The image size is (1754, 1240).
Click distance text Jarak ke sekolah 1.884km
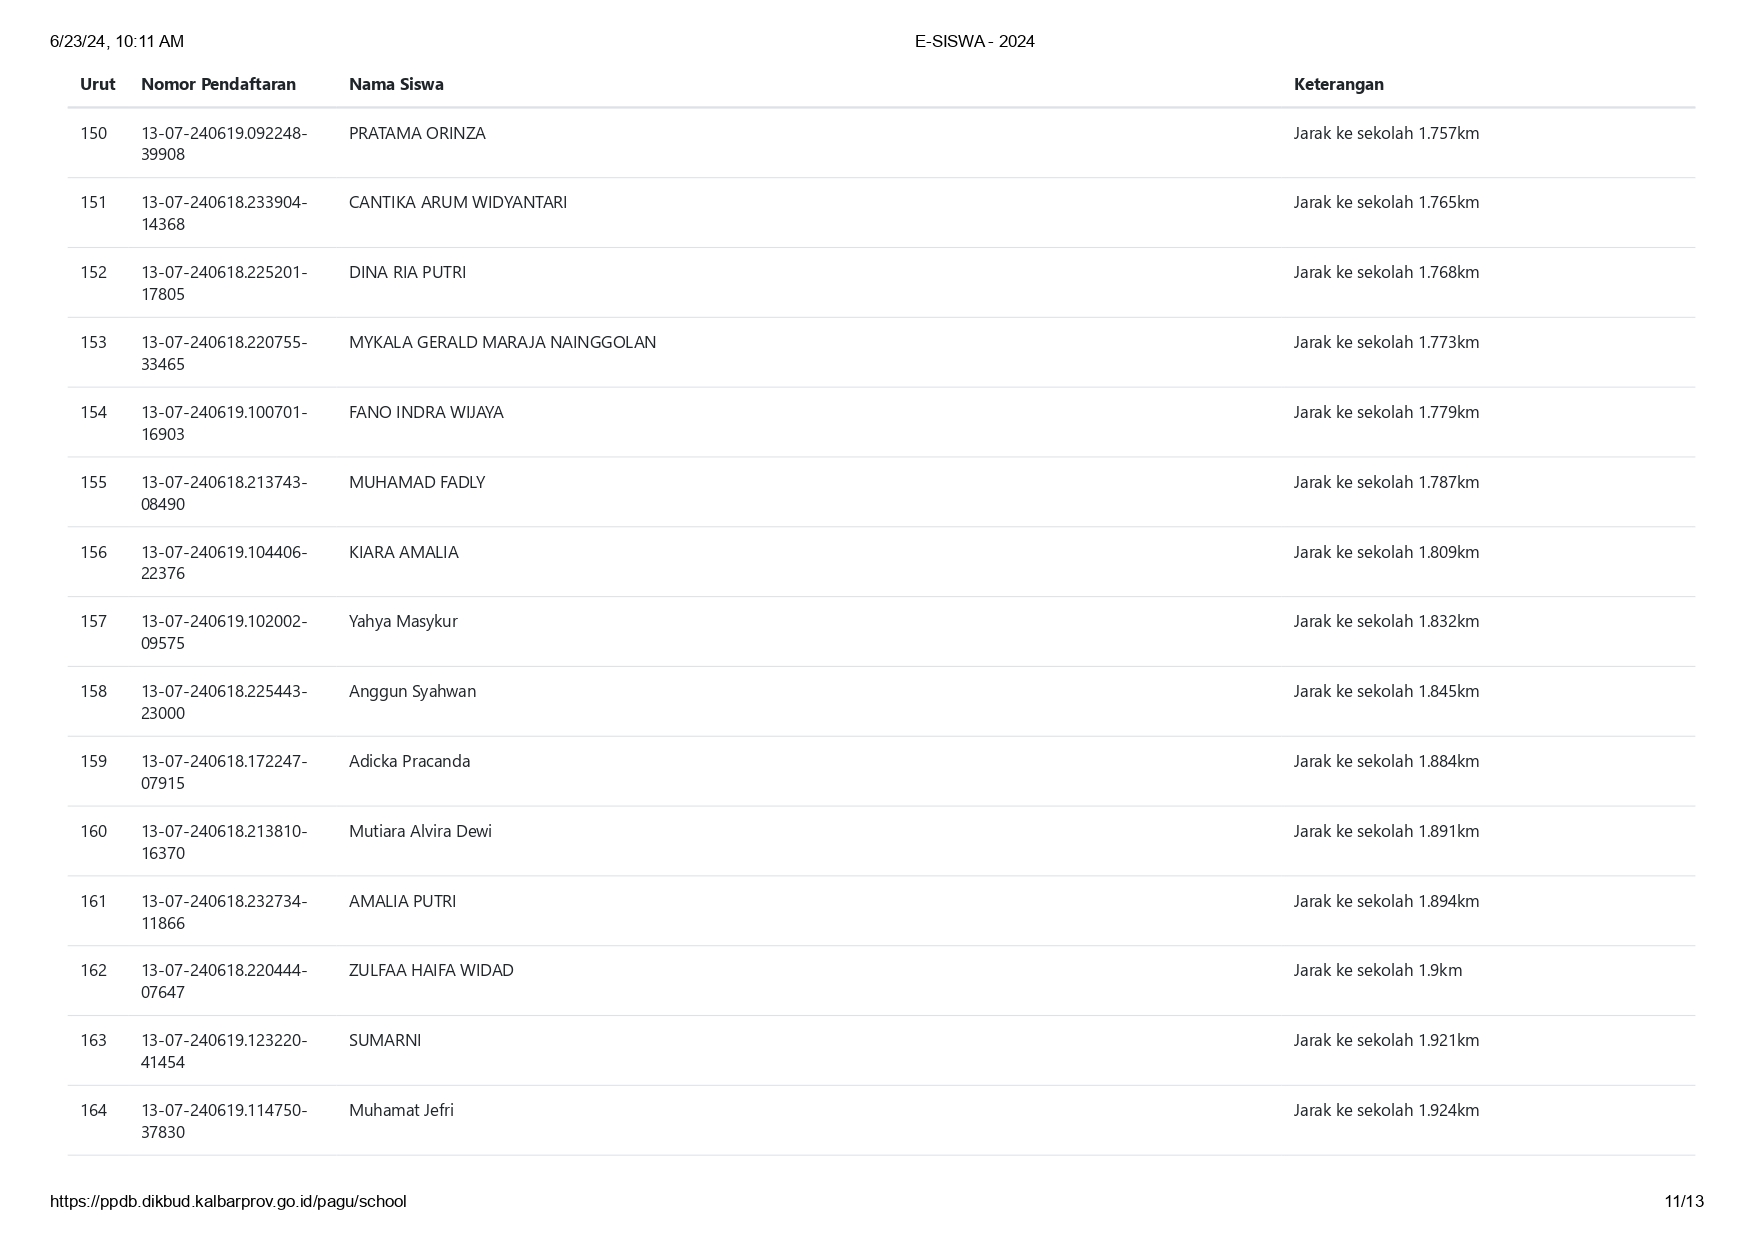click(x=1386, y=761)
